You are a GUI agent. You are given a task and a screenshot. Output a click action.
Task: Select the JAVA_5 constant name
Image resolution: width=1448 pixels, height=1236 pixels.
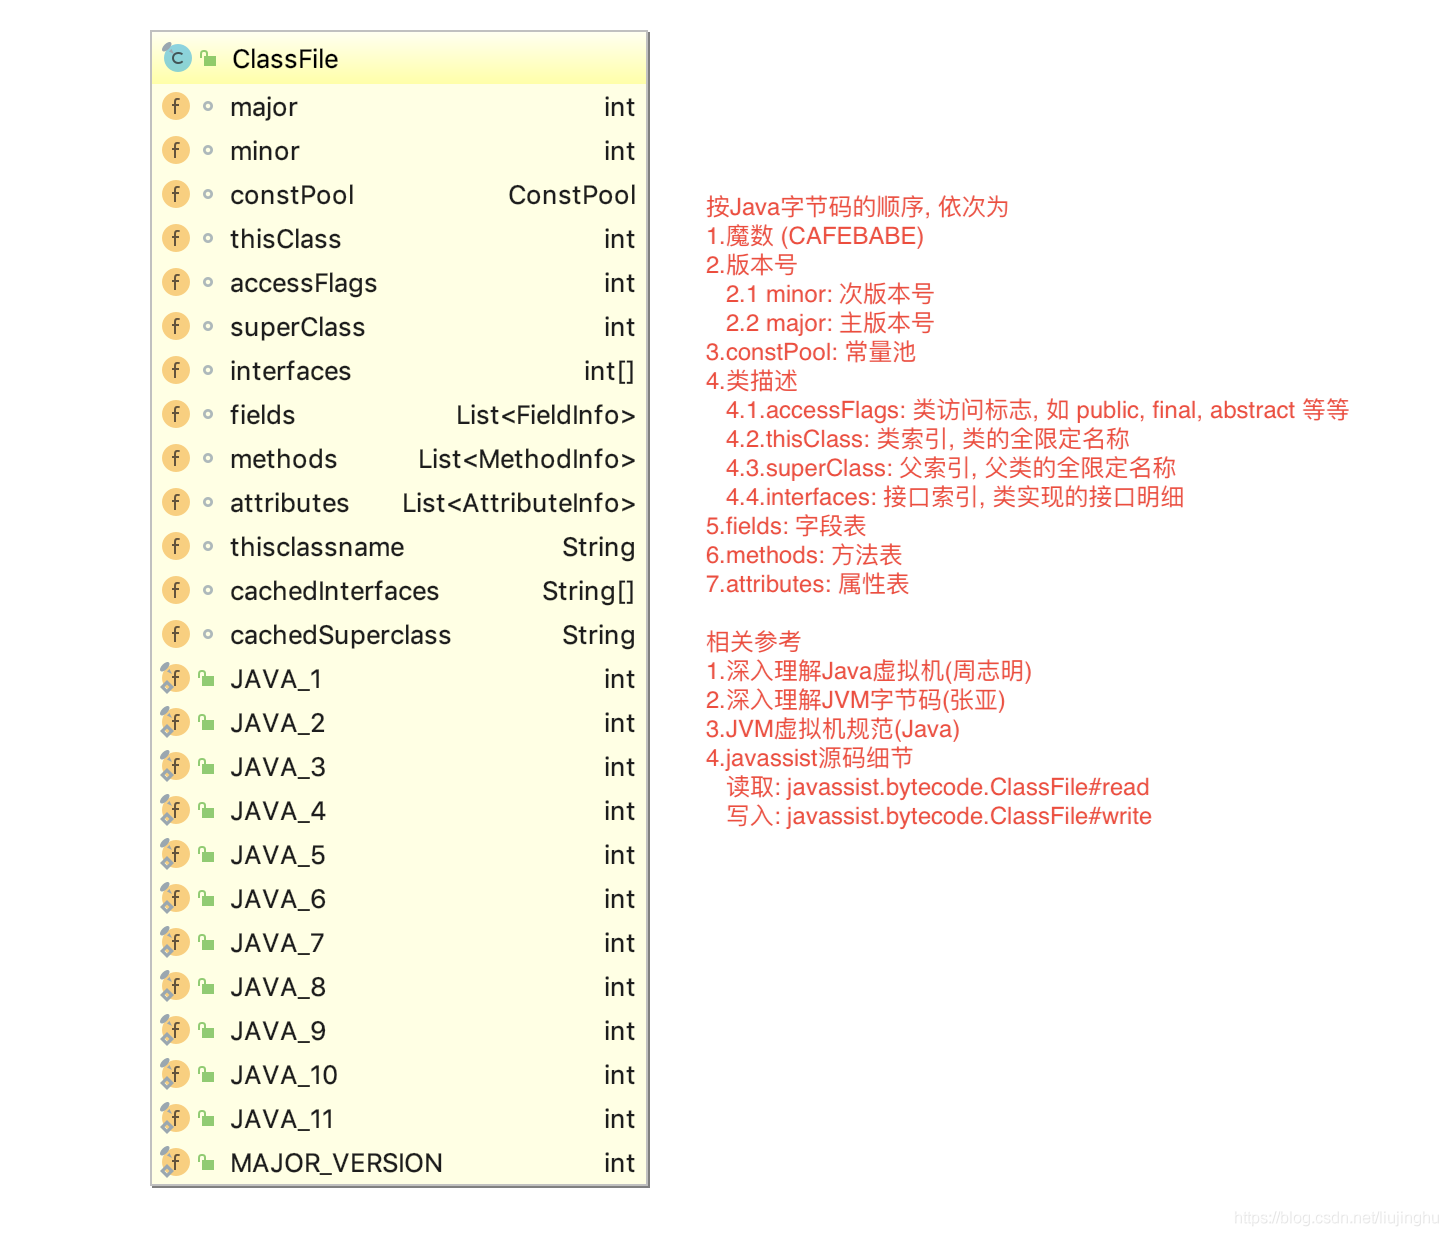(278, 855)
